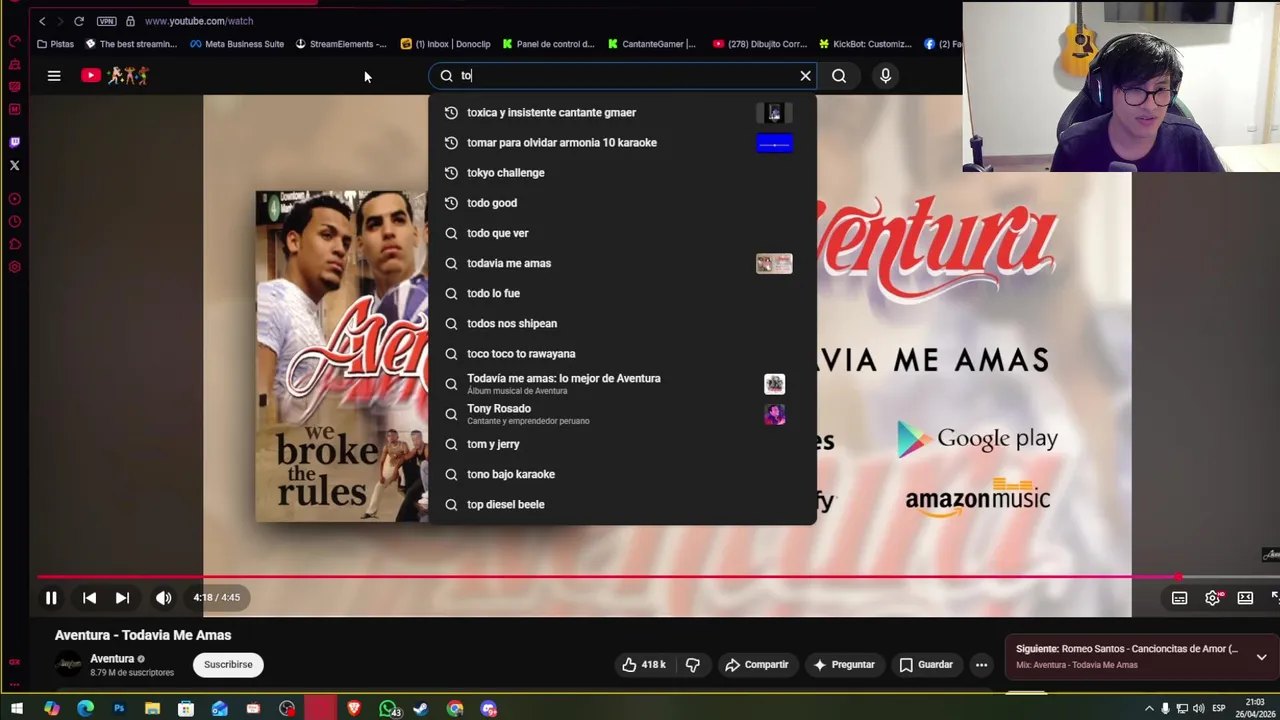
Task: Expand the Siguiente up-next panel chevron
Action: point(1261,658)
